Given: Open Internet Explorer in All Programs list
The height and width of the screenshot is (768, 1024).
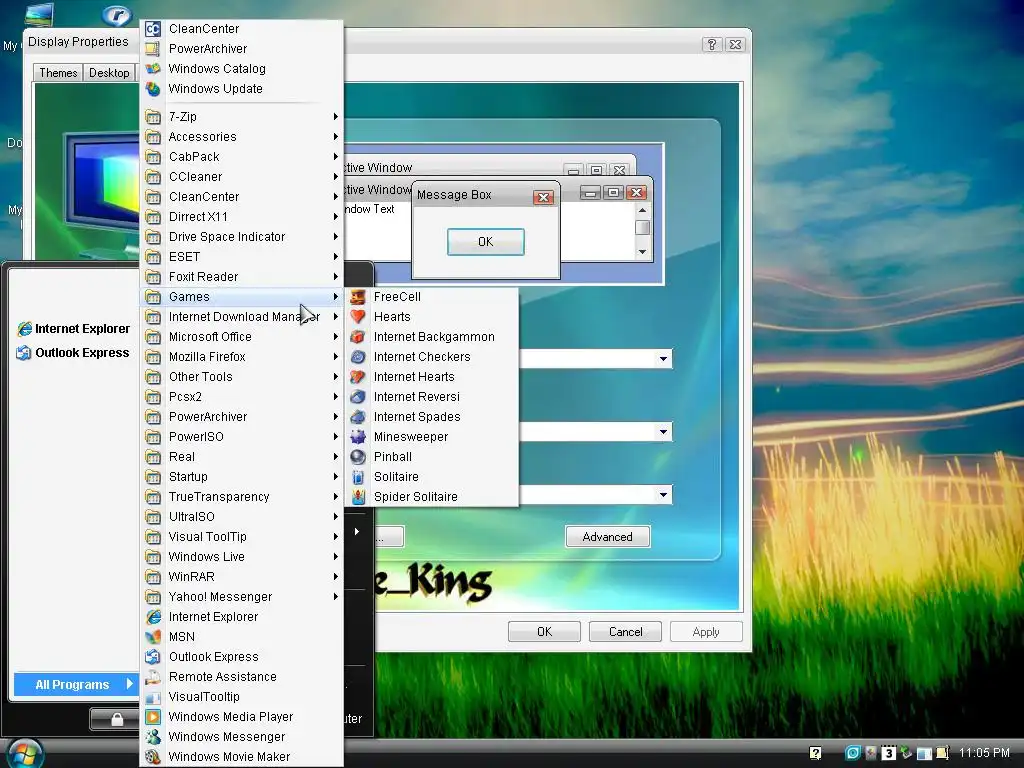Looking at the screenshot, I should pos(242,616).
